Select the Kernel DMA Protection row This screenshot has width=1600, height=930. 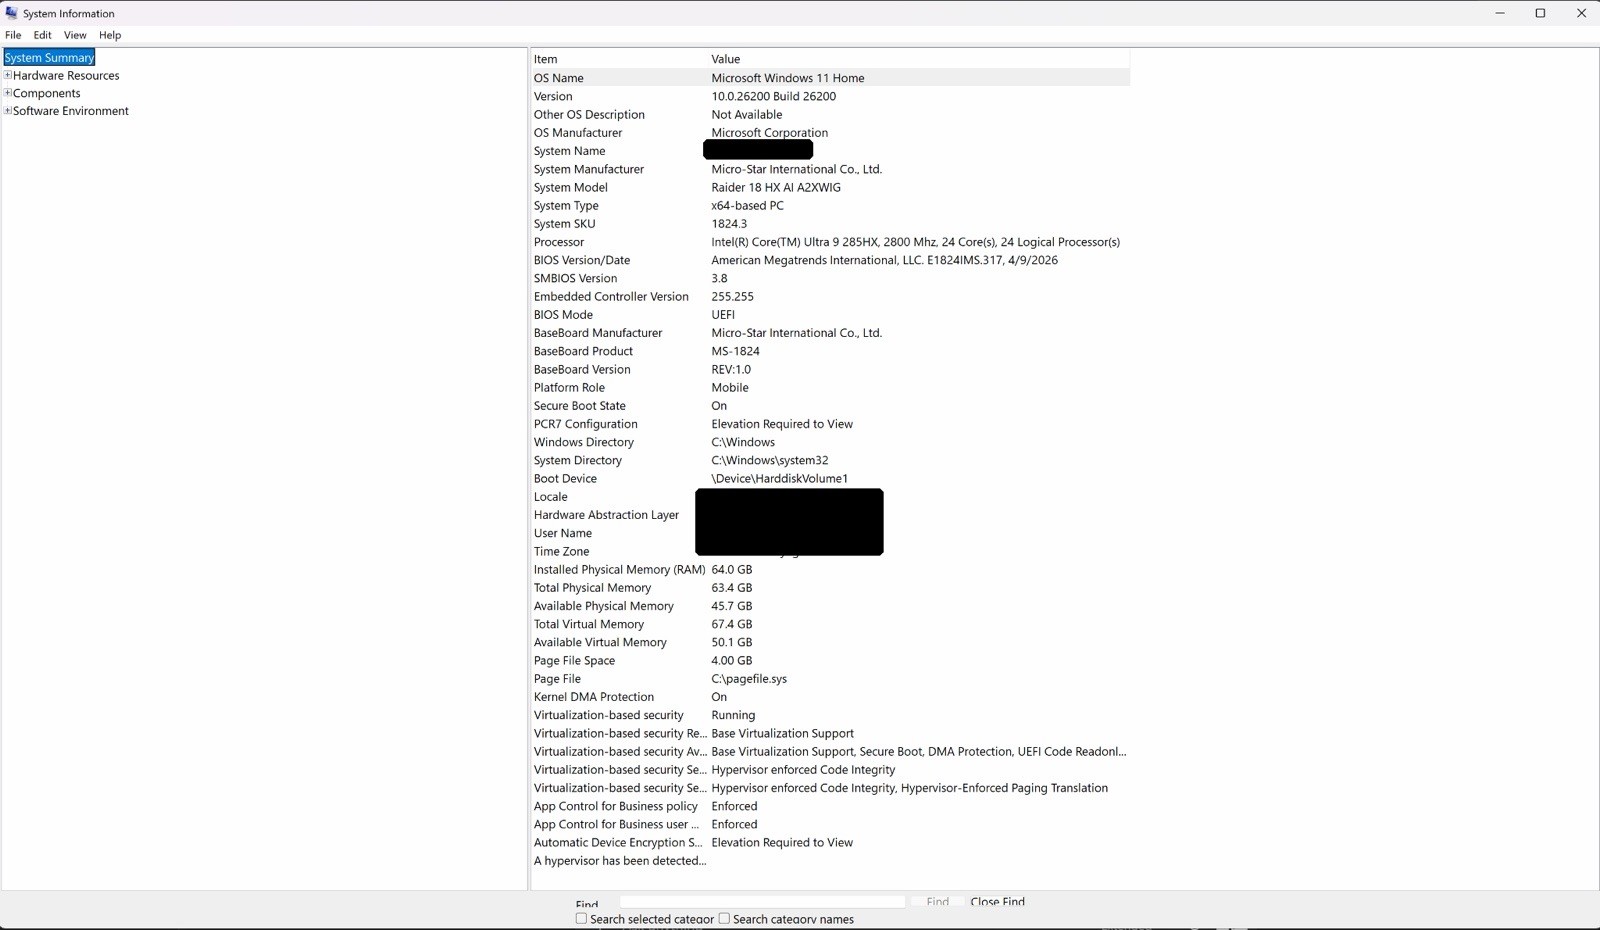[x=830, y=697]
